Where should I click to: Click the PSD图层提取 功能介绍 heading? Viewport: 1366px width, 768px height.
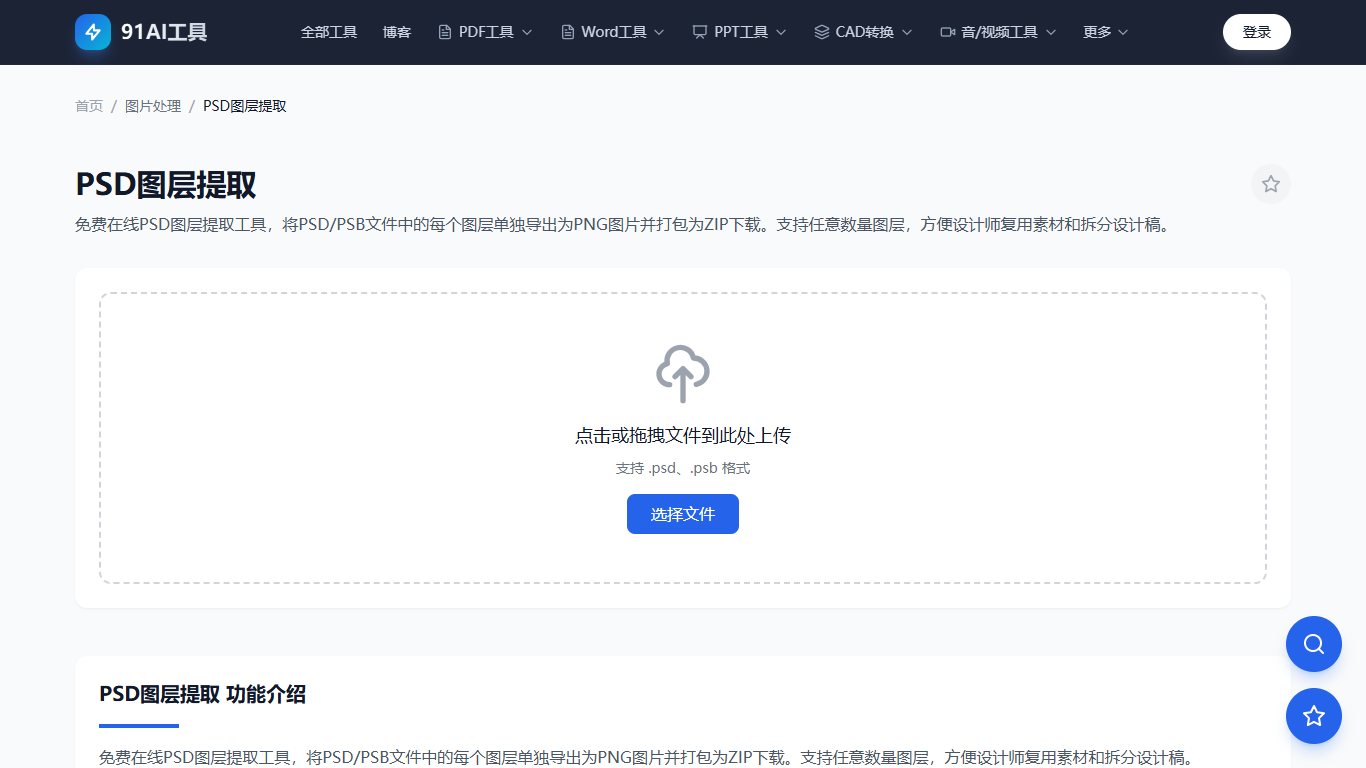202,694
